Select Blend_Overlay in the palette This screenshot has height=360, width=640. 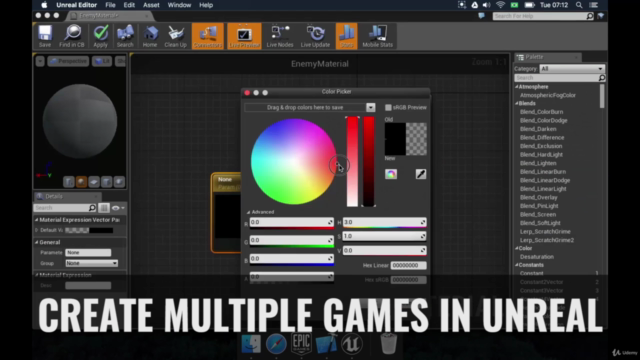point(539,198)
